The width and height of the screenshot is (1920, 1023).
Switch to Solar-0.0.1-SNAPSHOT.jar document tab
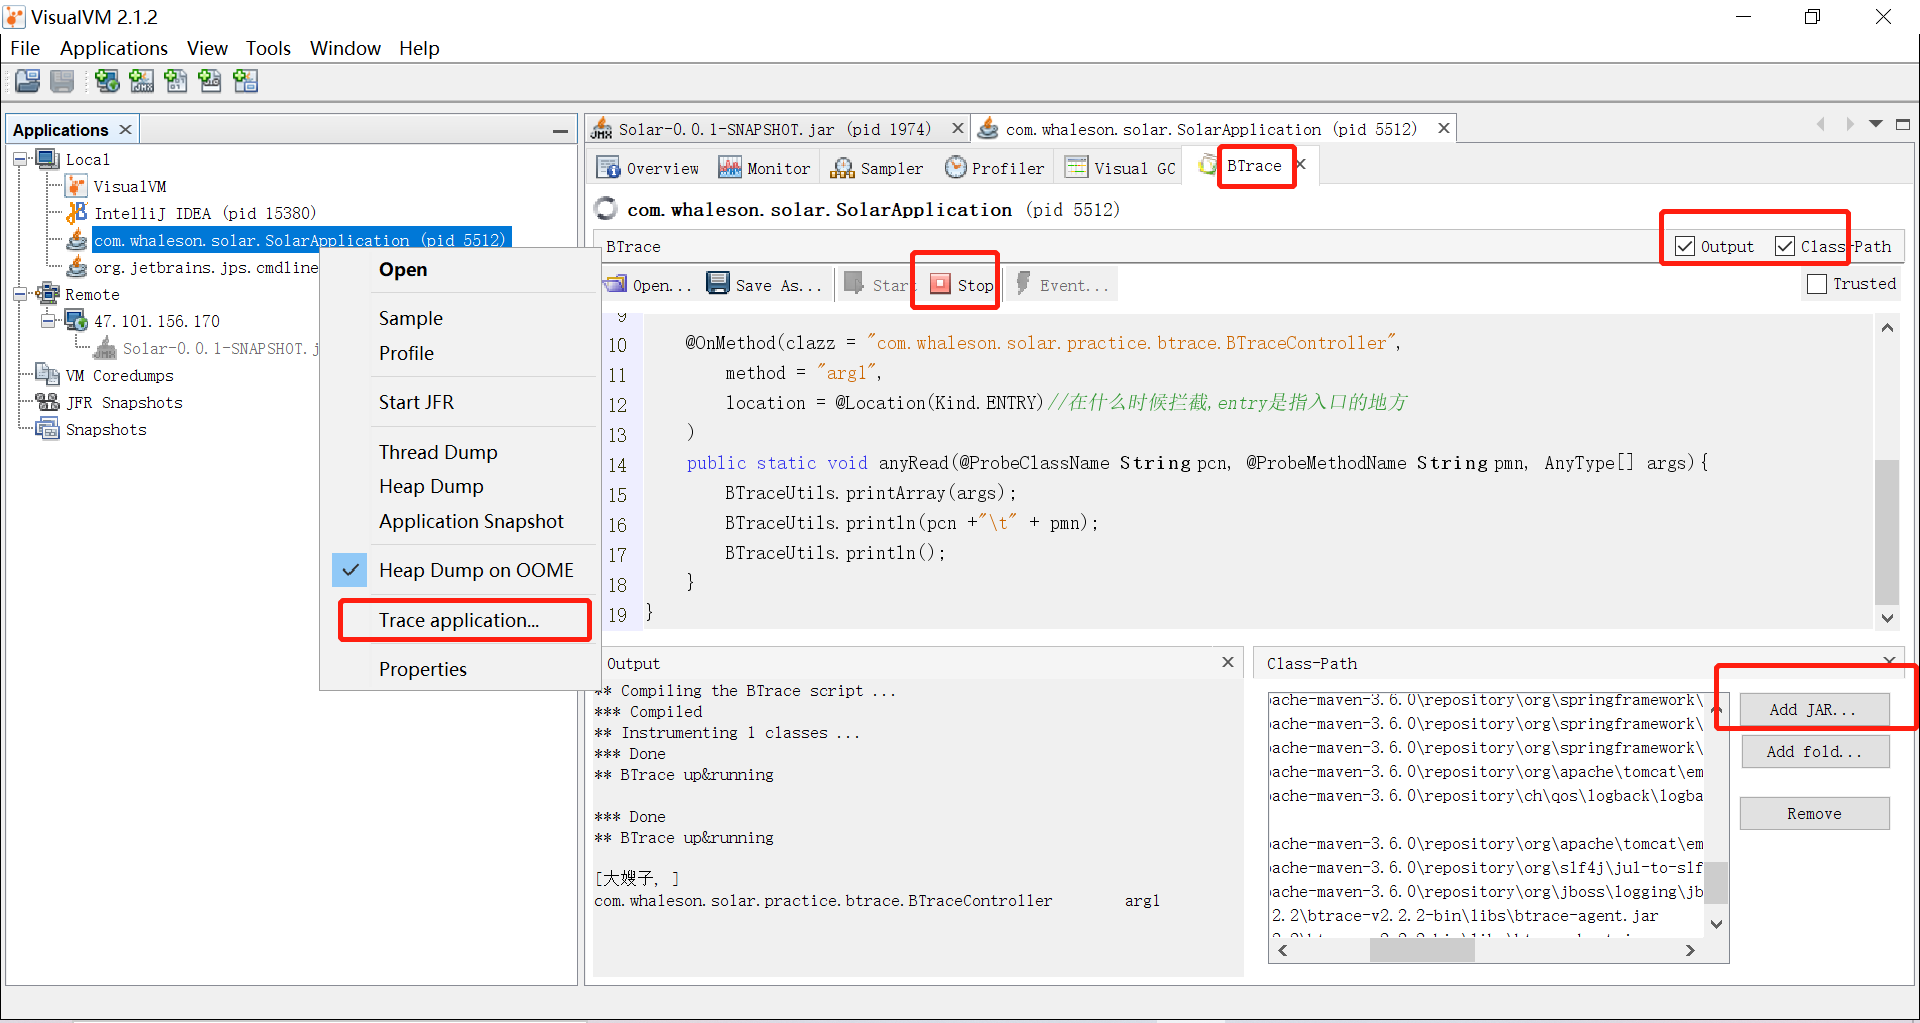coord(775,129)
